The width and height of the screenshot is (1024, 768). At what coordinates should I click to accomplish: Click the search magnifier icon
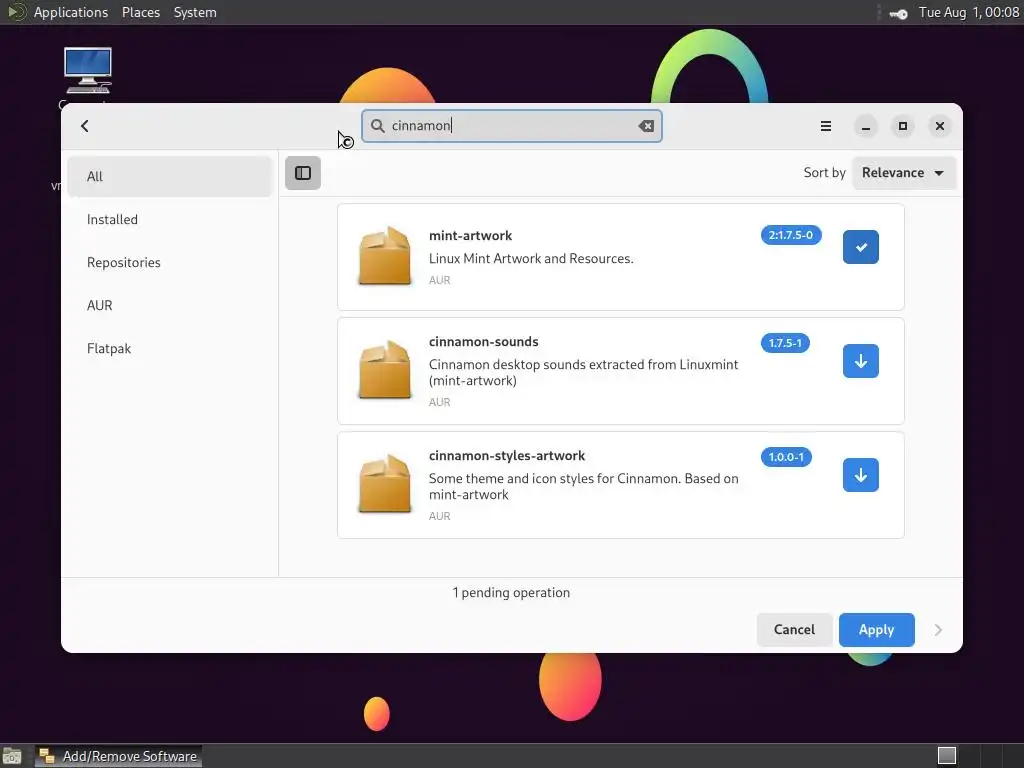377,125
